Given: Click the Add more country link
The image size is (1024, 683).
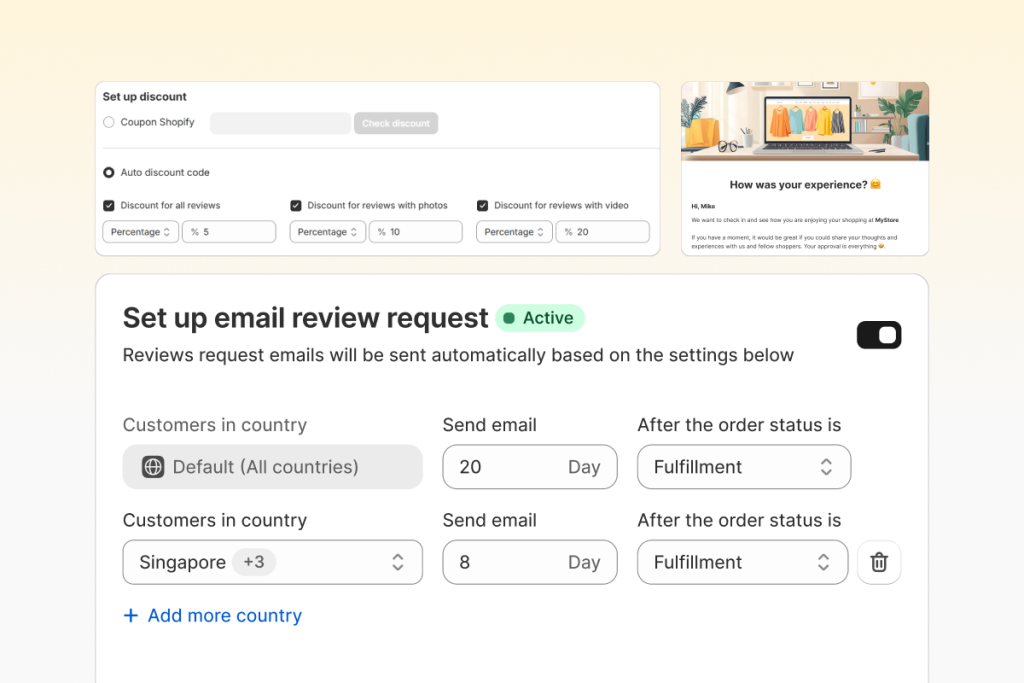Looking at the screenshot, I should [224, 616].
